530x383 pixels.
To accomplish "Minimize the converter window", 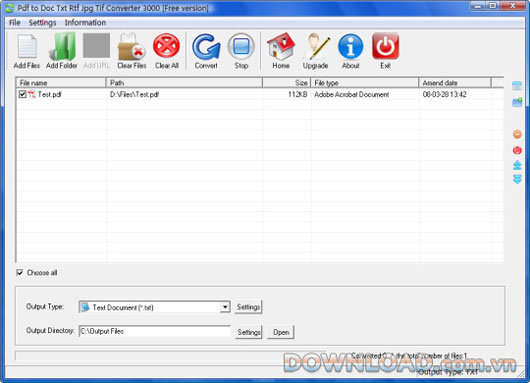I will coord(478,6).
